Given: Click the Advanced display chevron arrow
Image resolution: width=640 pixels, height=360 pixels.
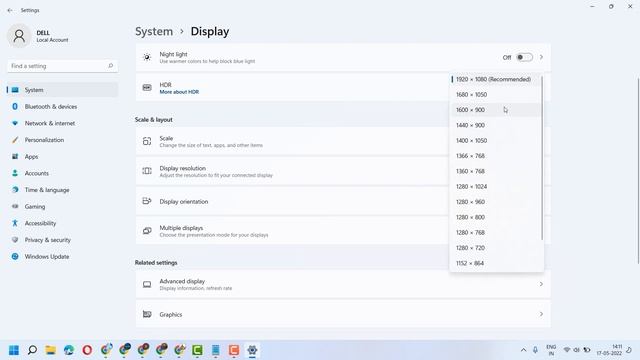Looking at the screenshot, I should 541,284.
